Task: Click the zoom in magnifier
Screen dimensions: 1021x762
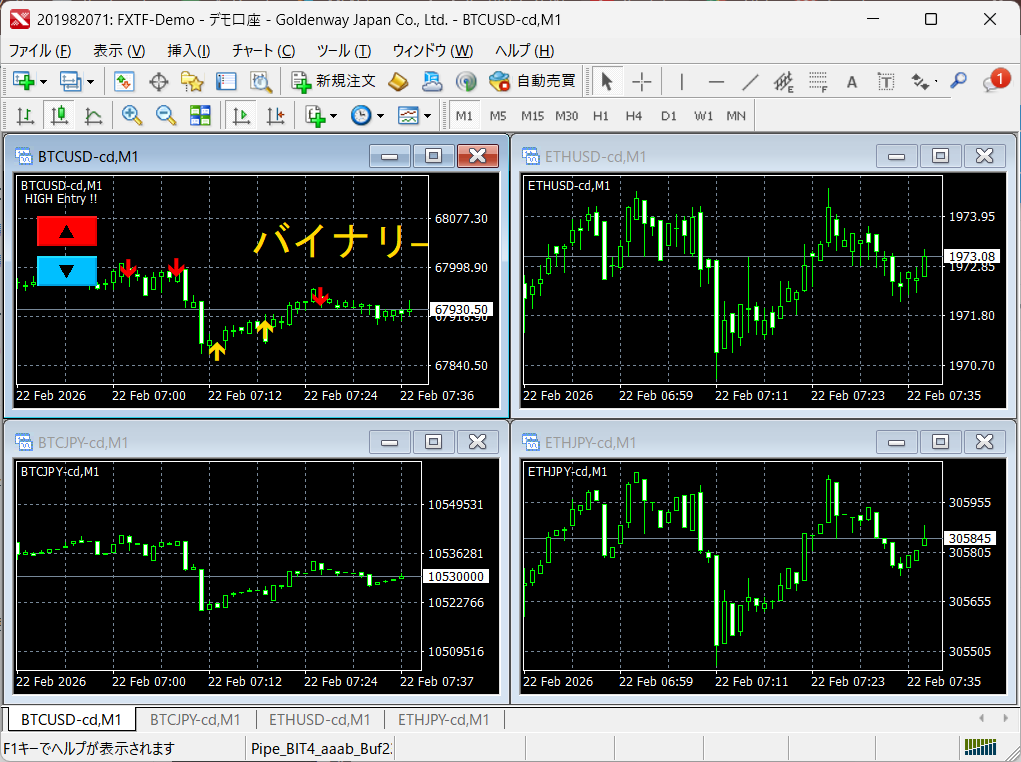Action: point(132,115)
